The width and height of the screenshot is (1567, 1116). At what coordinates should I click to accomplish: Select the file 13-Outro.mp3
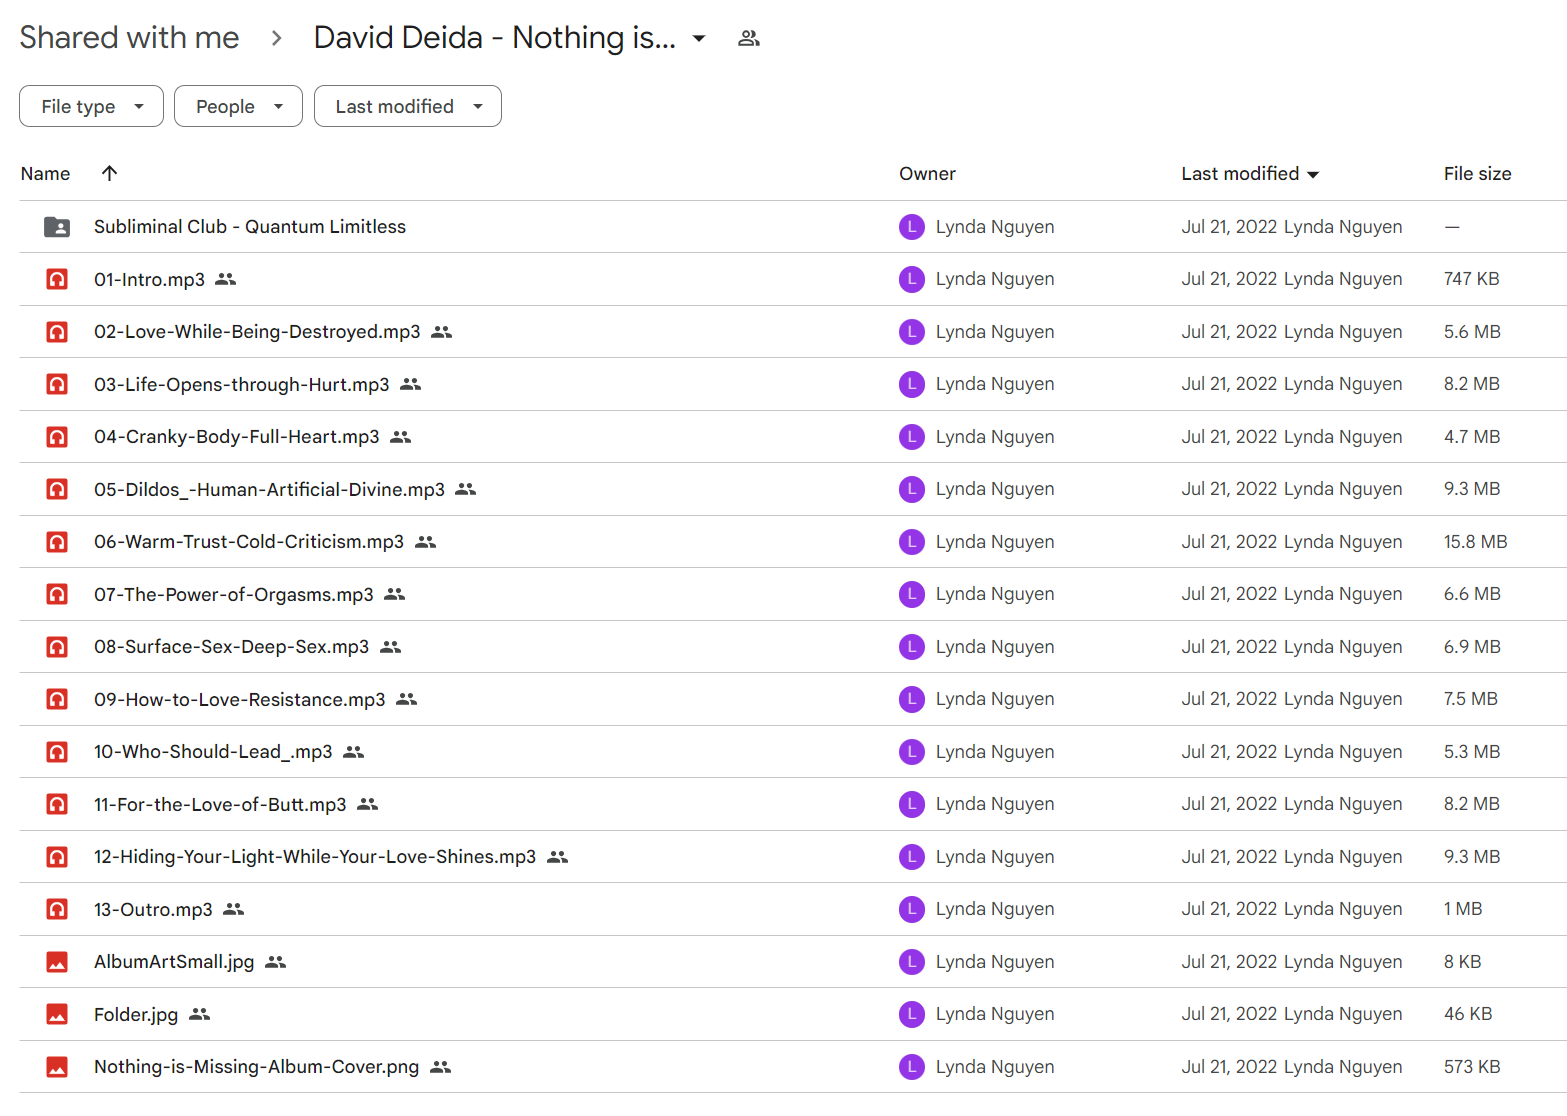tap(153, 909)
